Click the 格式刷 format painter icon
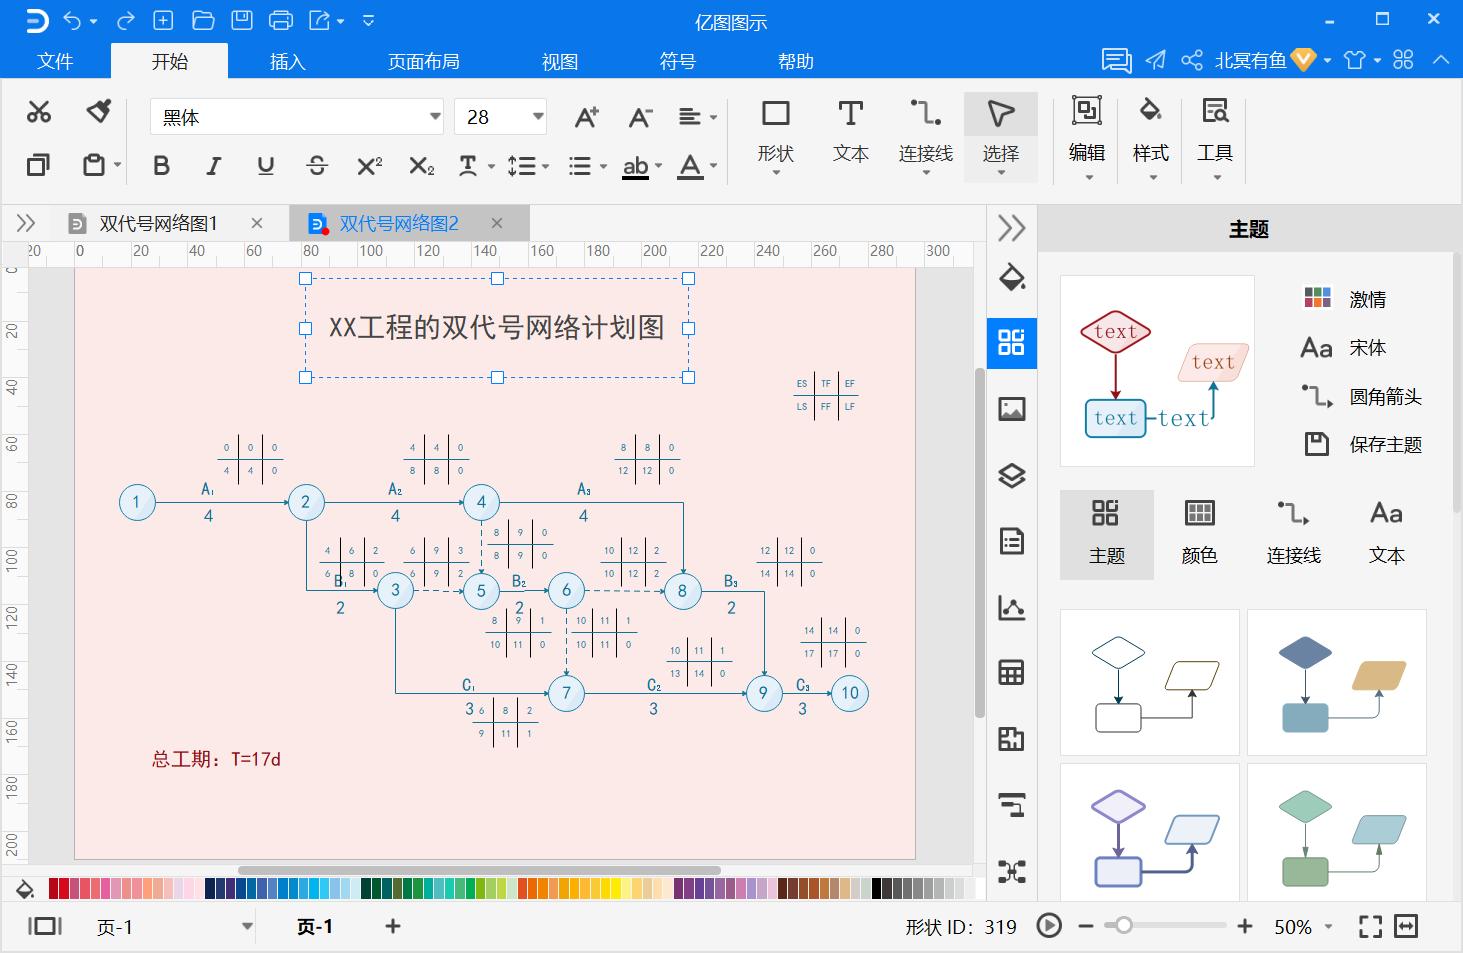 97,110
